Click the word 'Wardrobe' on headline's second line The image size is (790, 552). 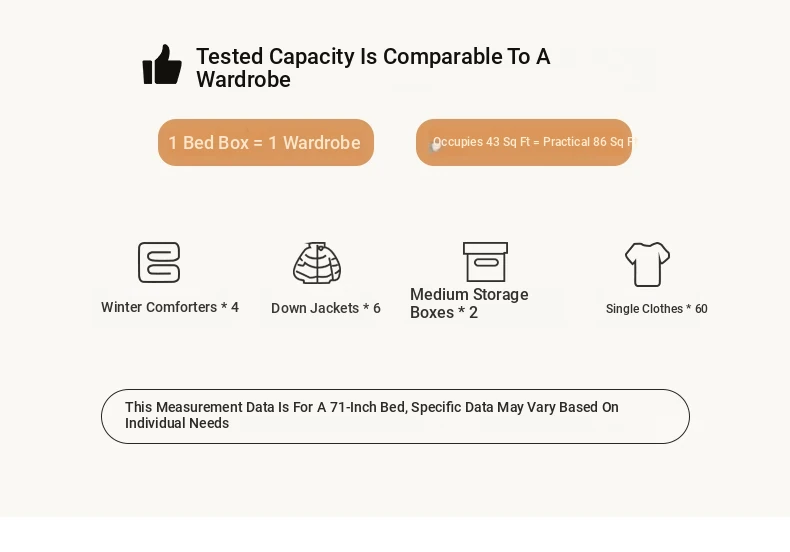(x=243, y=80)
